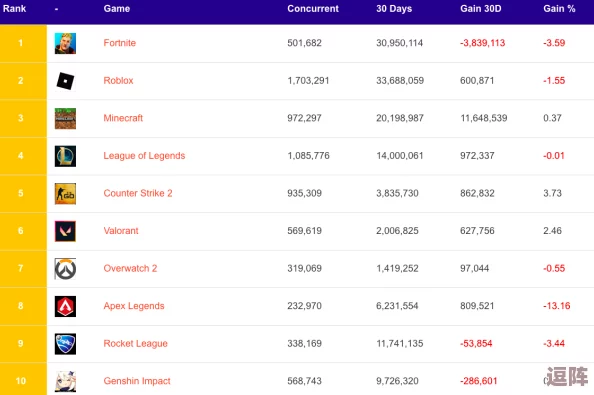Open the League of Legends icon
The image size is (594, 395).
(x=65, y=156)
